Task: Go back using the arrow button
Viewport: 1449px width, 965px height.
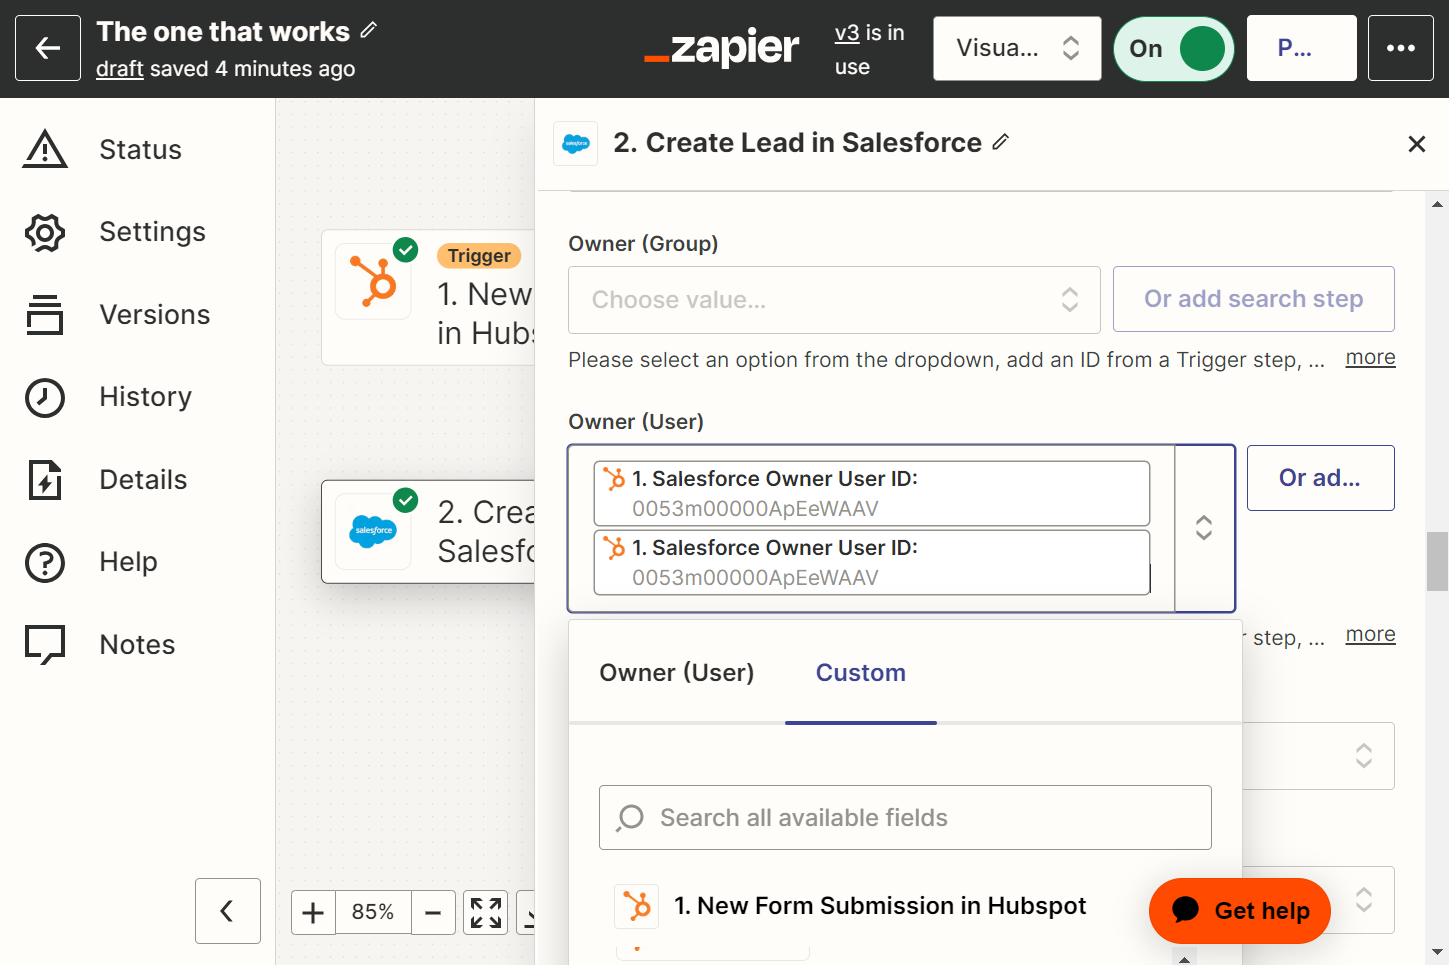Action: (48, 48)
